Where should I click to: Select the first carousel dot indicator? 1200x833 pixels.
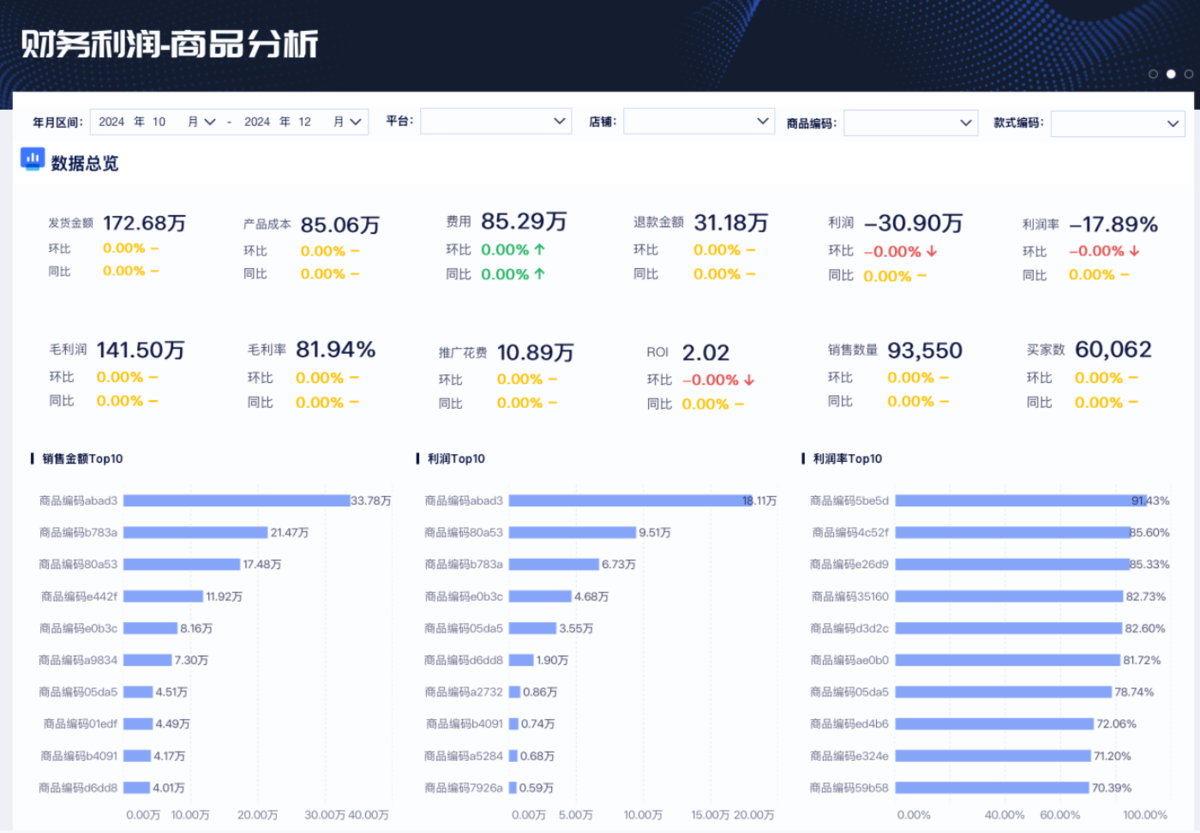pos(1153,74)
